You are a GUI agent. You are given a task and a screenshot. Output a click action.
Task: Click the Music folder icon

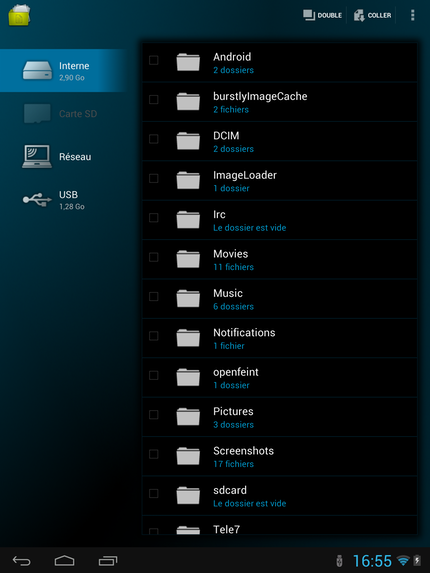(188, 298)
